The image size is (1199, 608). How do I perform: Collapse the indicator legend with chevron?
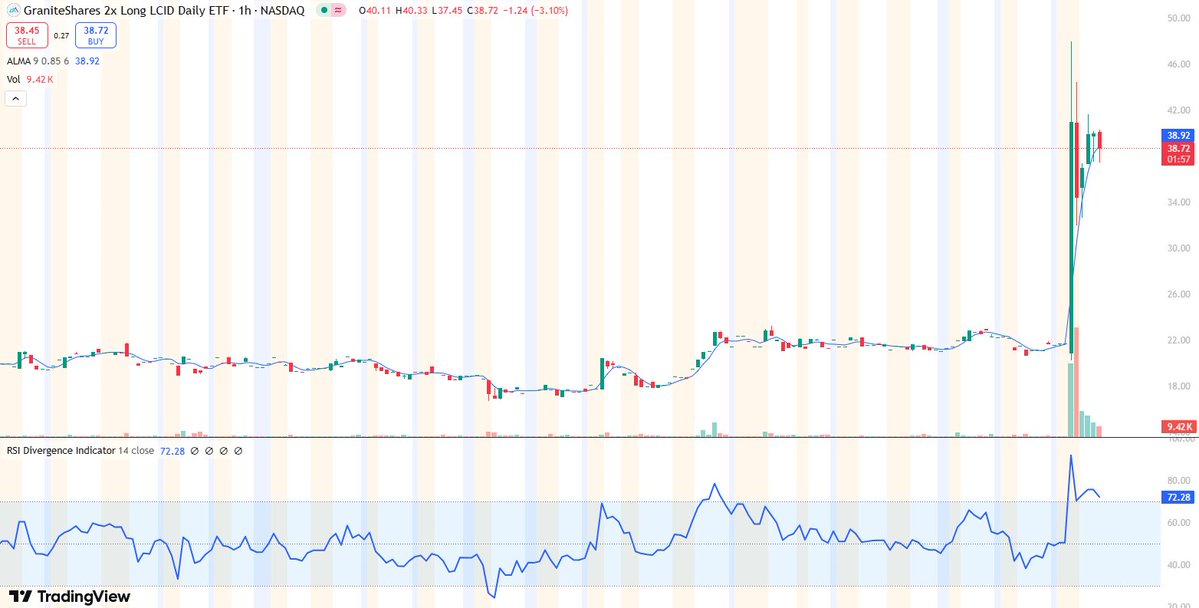click(15, 98)
